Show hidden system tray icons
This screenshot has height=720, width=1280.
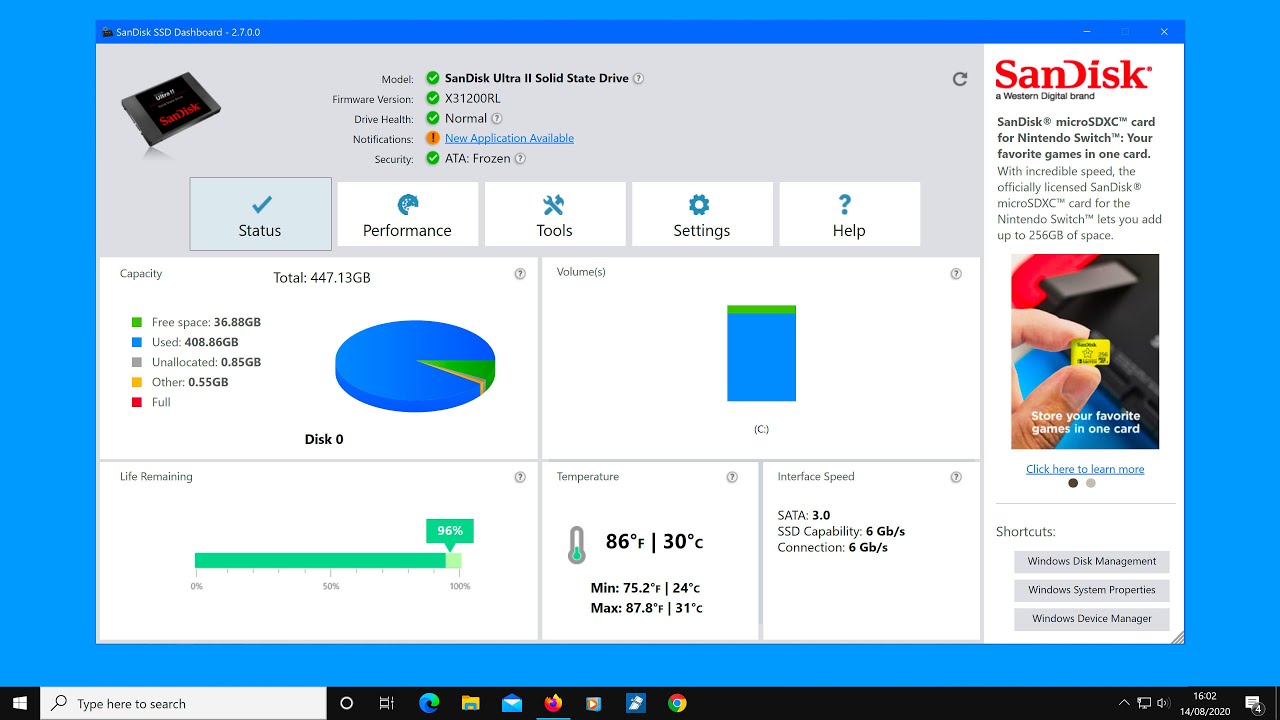click(1124, 703)
